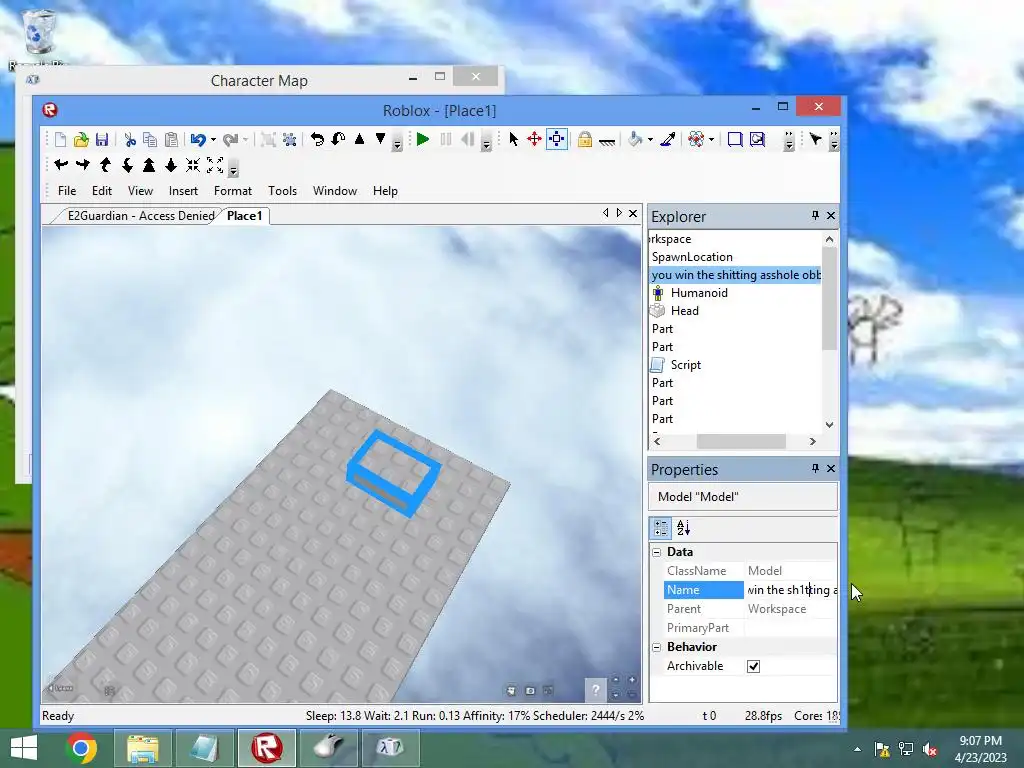Expand camera toolbar overflow options
The height and width of the screenshot is (768, 1024).
pyautogui.click(x=233, y=168)
